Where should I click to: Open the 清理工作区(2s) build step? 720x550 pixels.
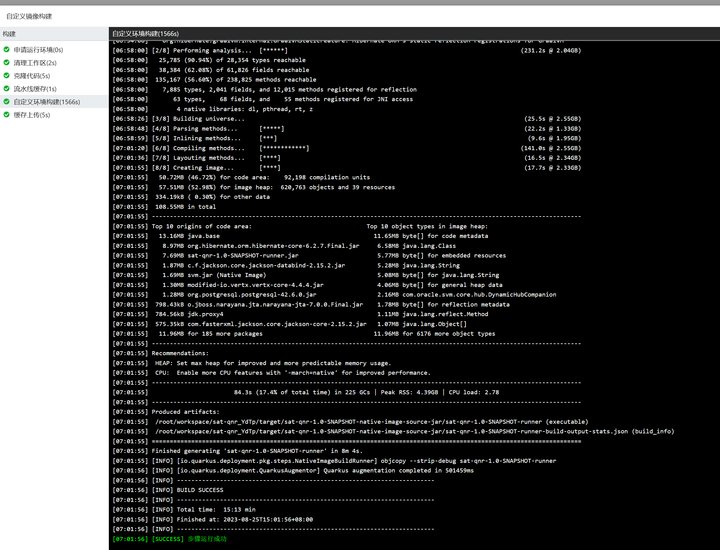click(35, 62)
